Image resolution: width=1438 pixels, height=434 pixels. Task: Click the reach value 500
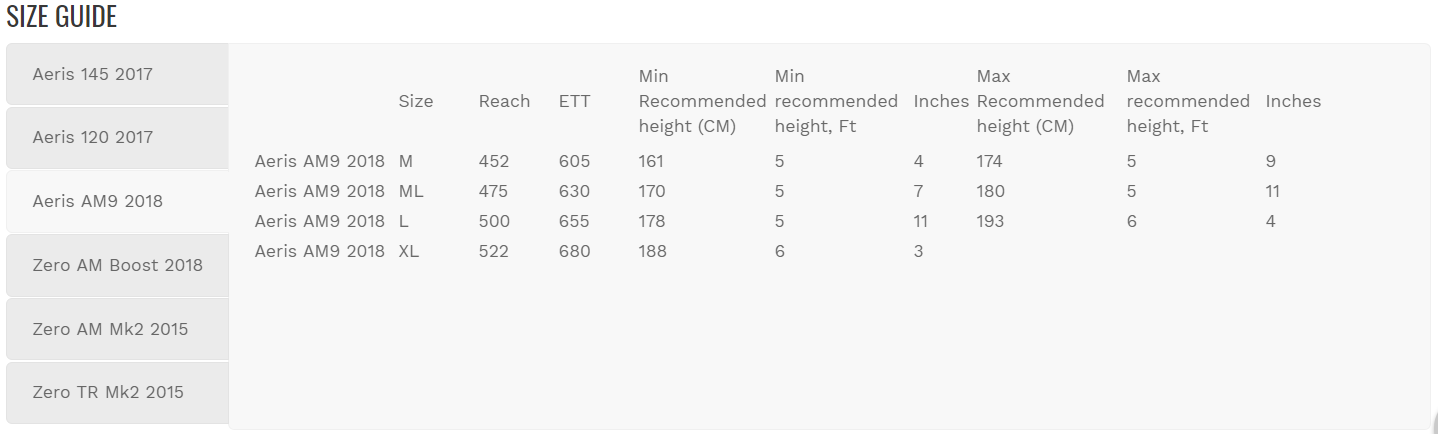(x=494, y=221)
